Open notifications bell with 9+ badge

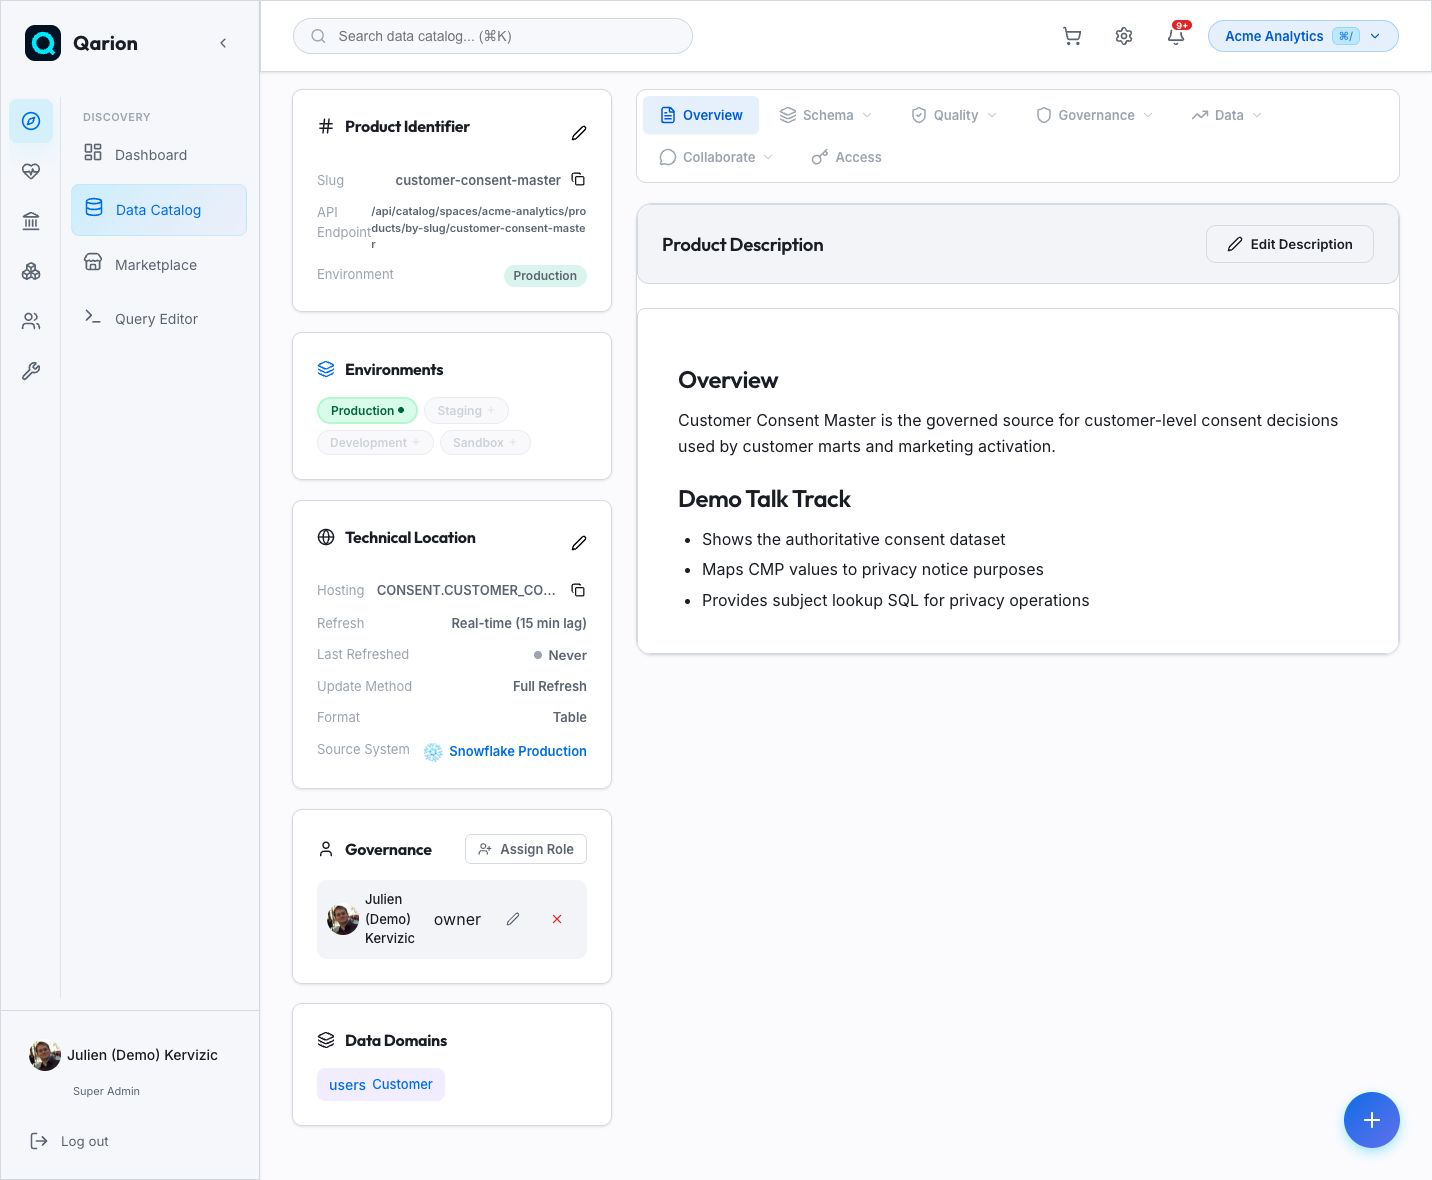[x=1176, y=35]
